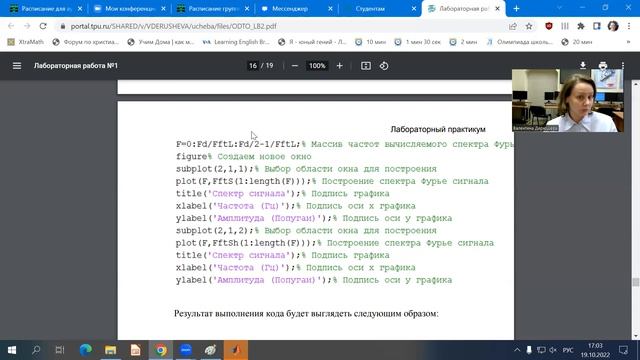
Task: Open Learning English bookmark
Action: (x=236, y=42)
